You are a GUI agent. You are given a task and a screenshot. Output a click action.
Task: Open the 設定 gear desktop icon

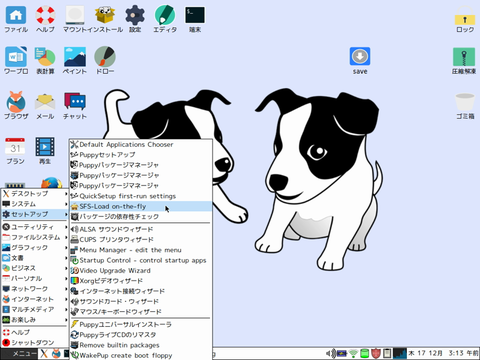pos(135,16)
